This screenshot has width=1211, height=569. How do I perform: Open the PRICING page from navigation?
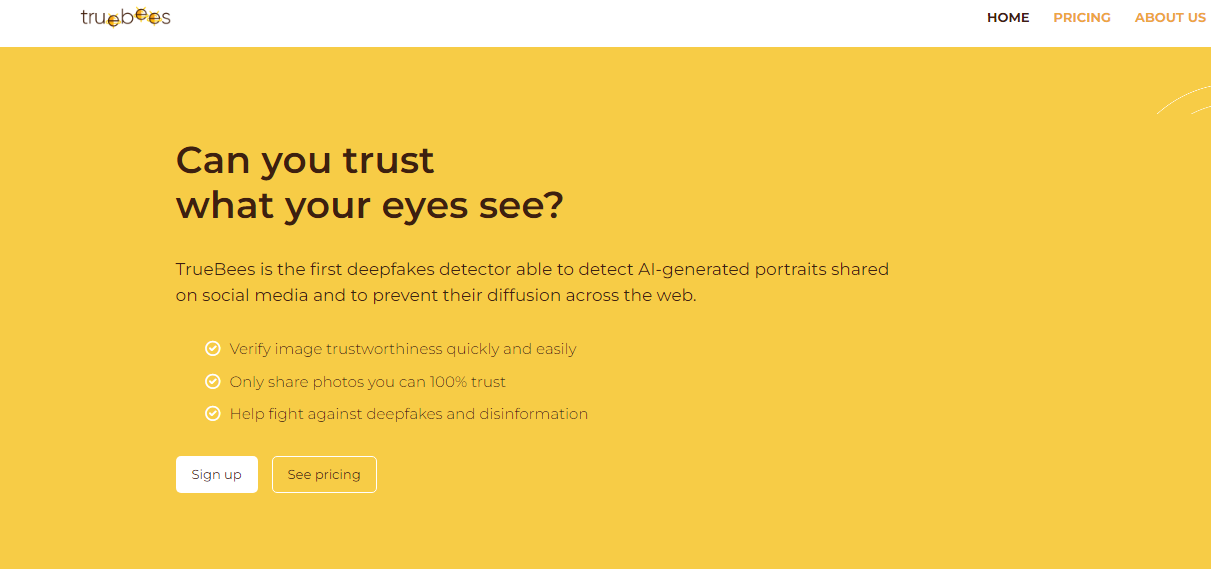(x=1082, y=18)
